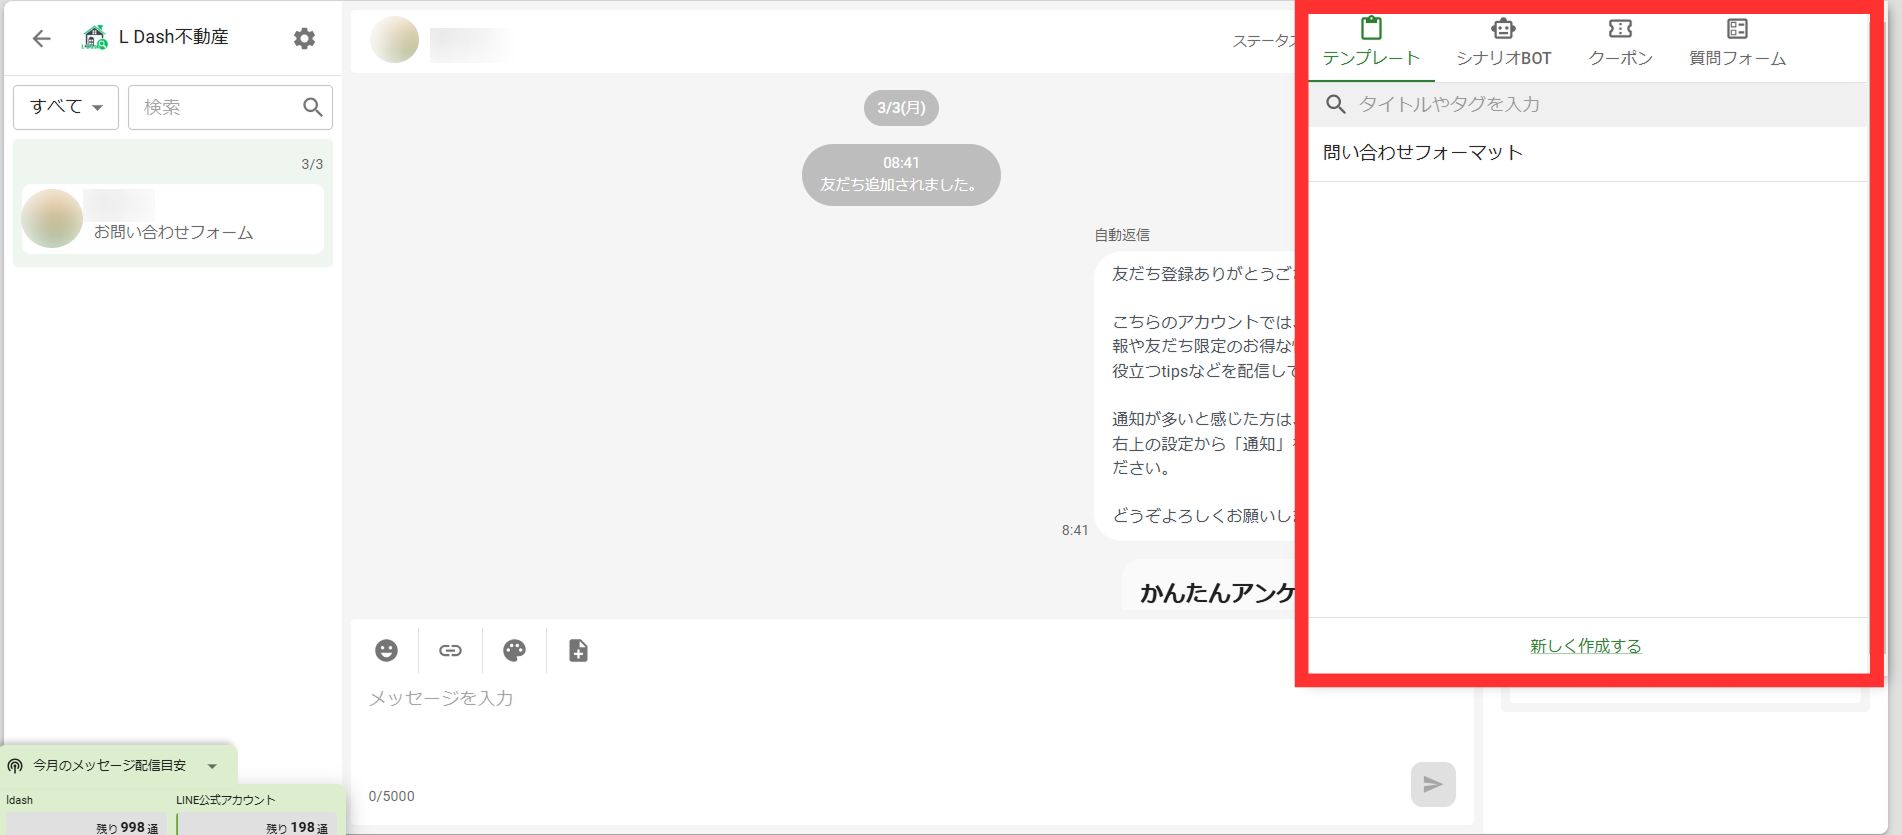Click the insert link icon

click(x=450, y=651)
